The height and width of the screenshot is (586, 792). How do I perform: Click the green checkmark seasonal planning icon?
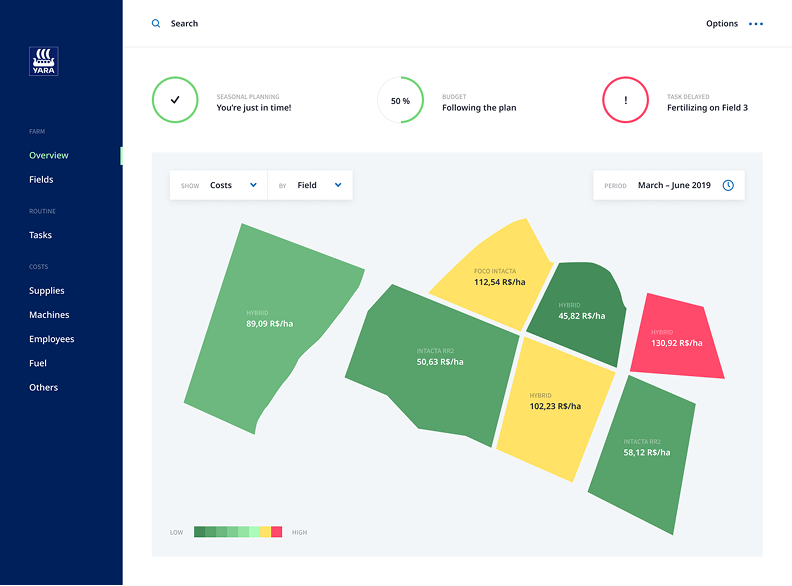click(x=175, y=100)
